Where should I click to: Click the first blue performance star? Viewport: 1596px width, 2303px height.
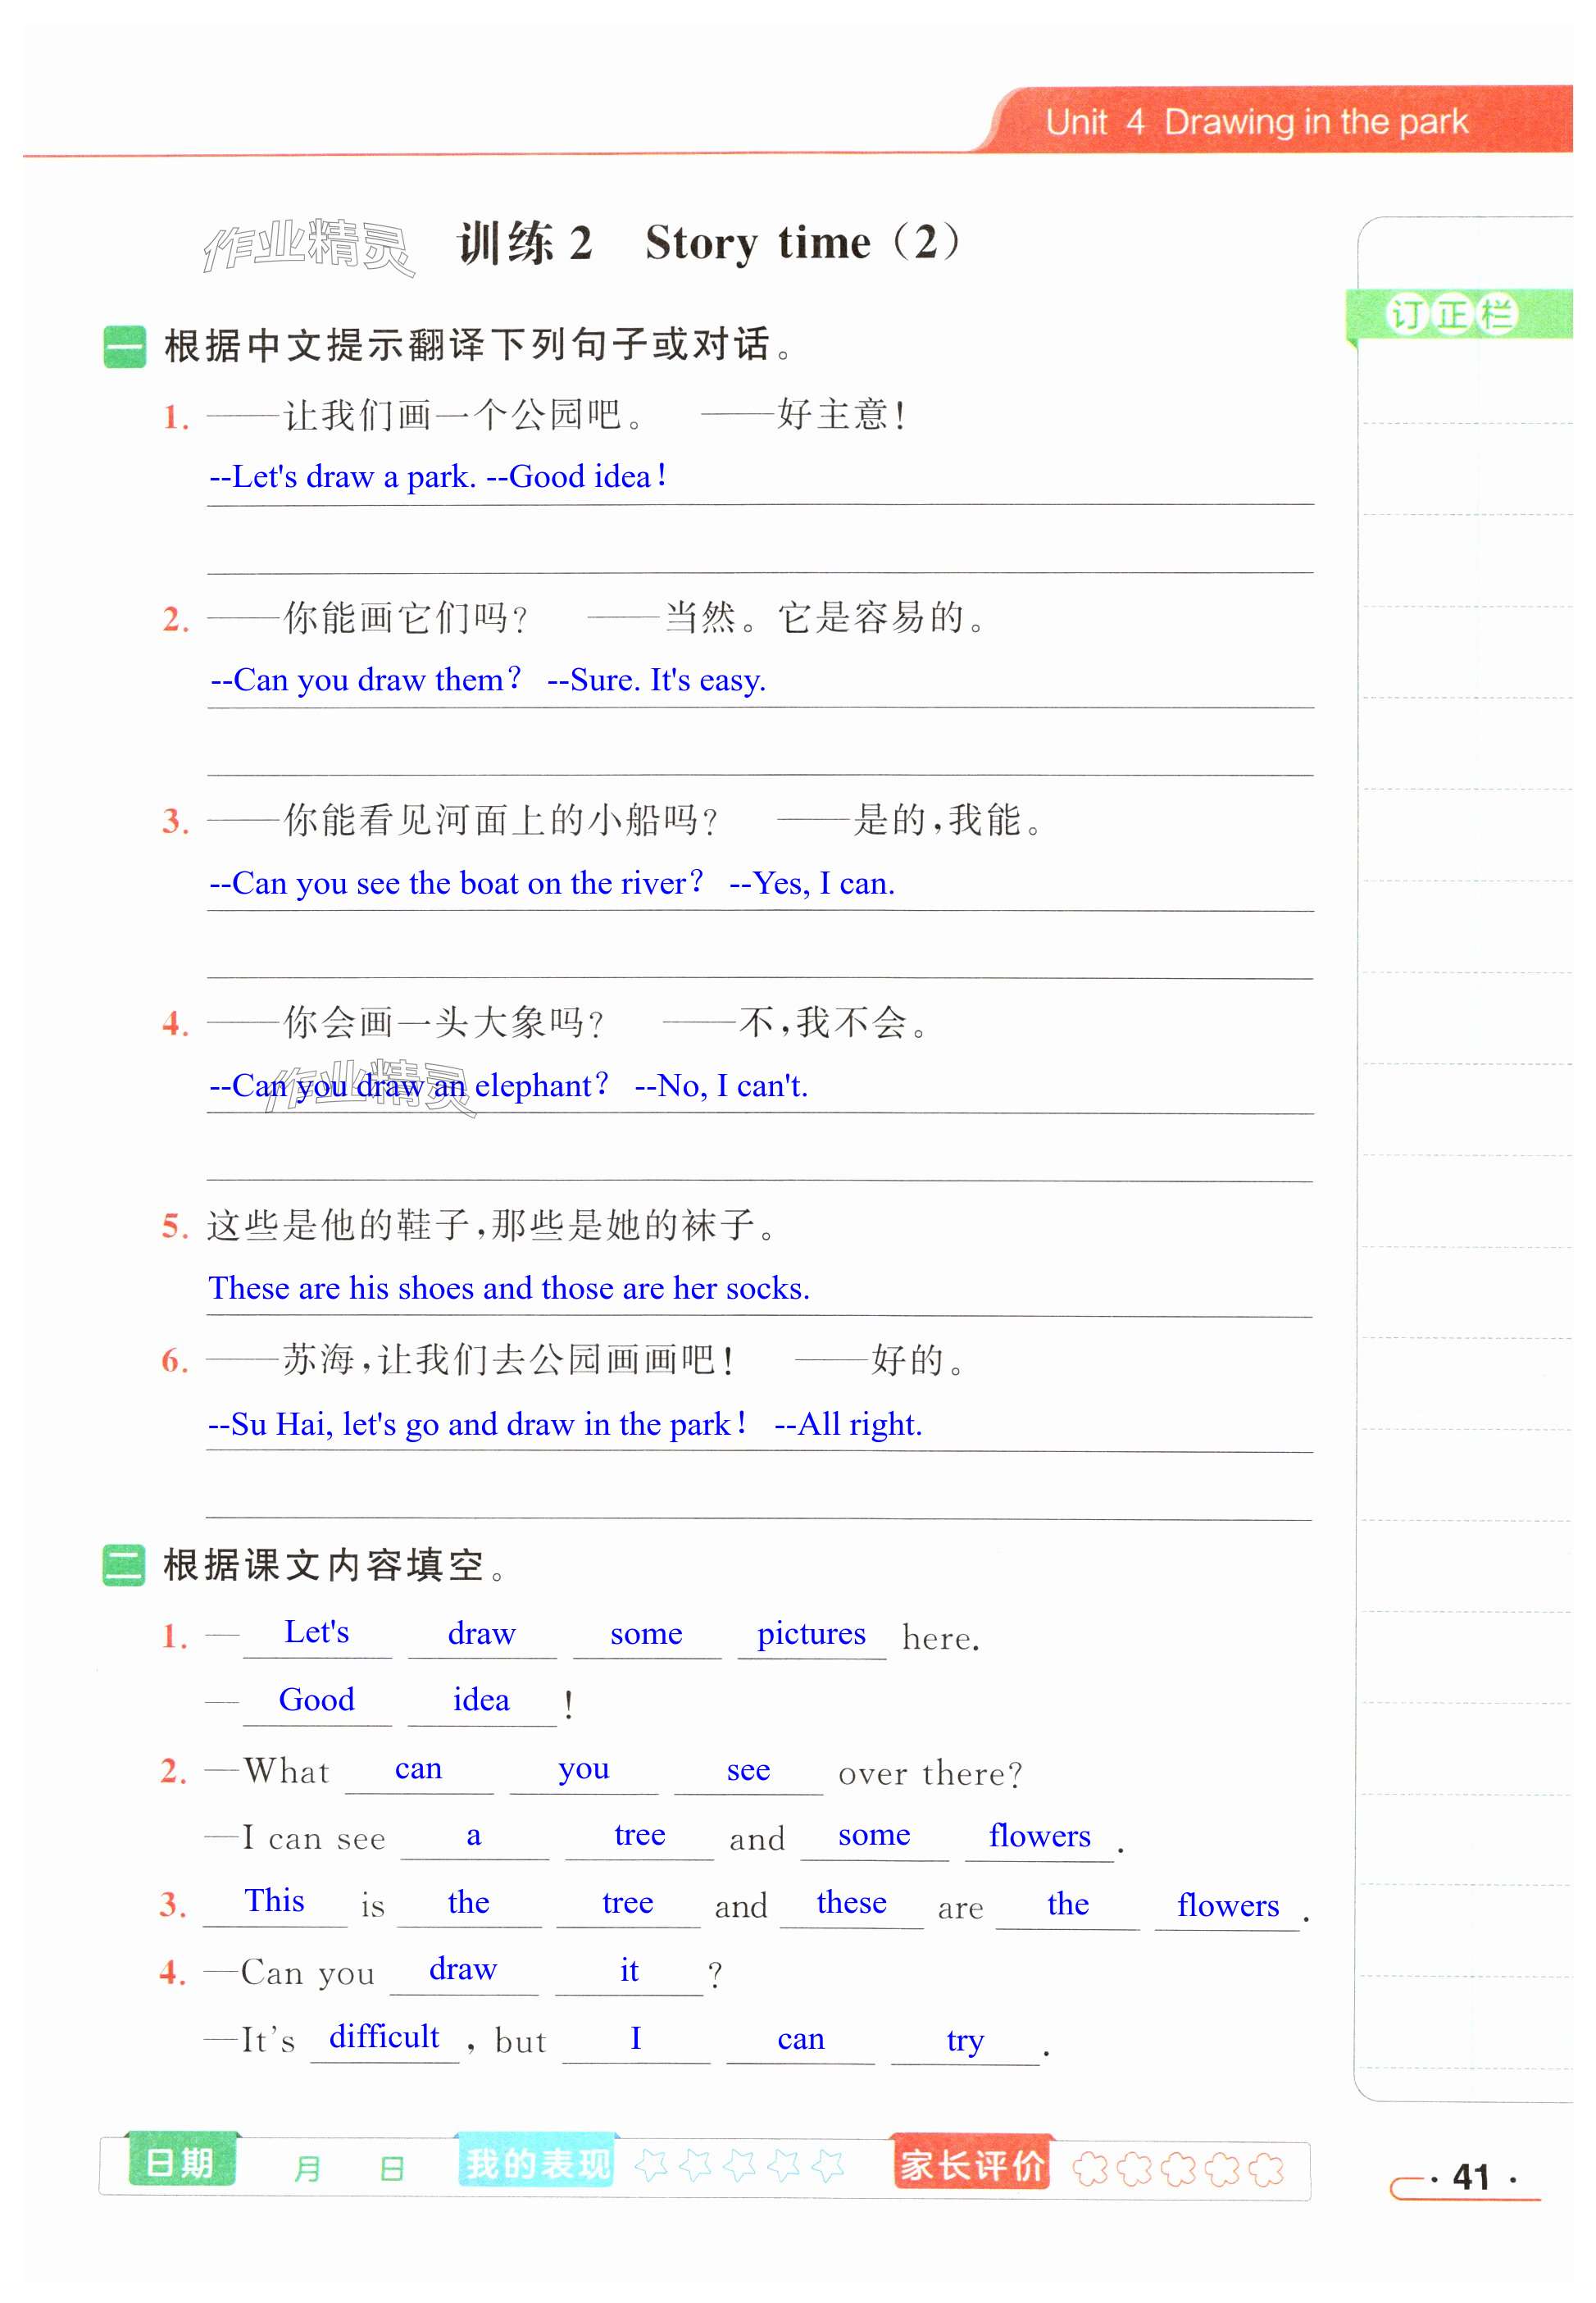(x=651, y=2165)
